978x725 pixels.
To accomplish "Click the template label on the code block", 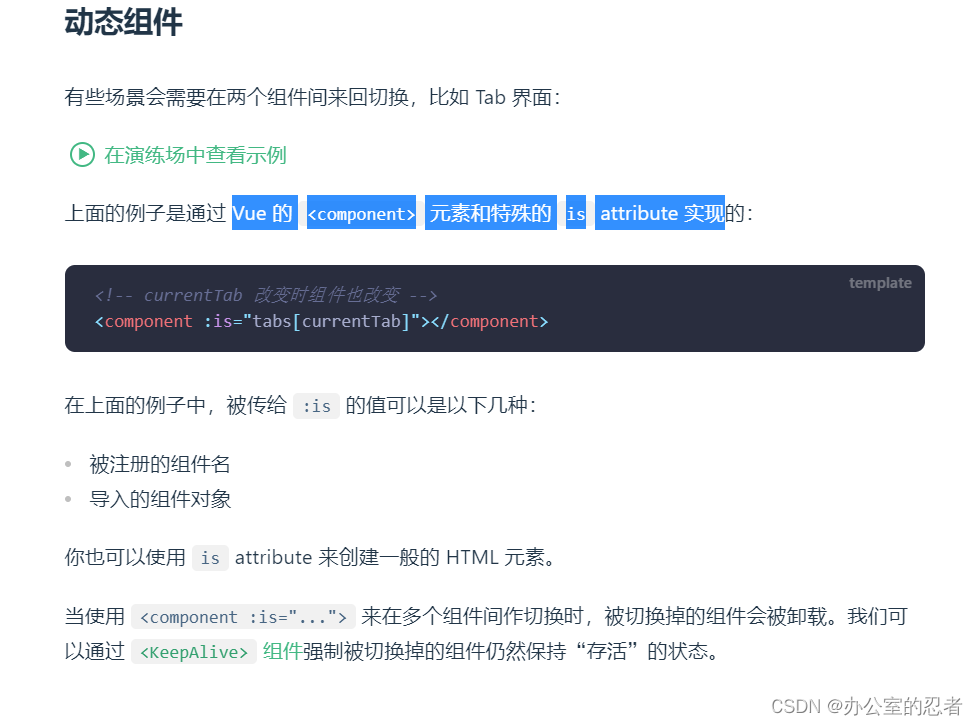I will [x=880, y=282].
